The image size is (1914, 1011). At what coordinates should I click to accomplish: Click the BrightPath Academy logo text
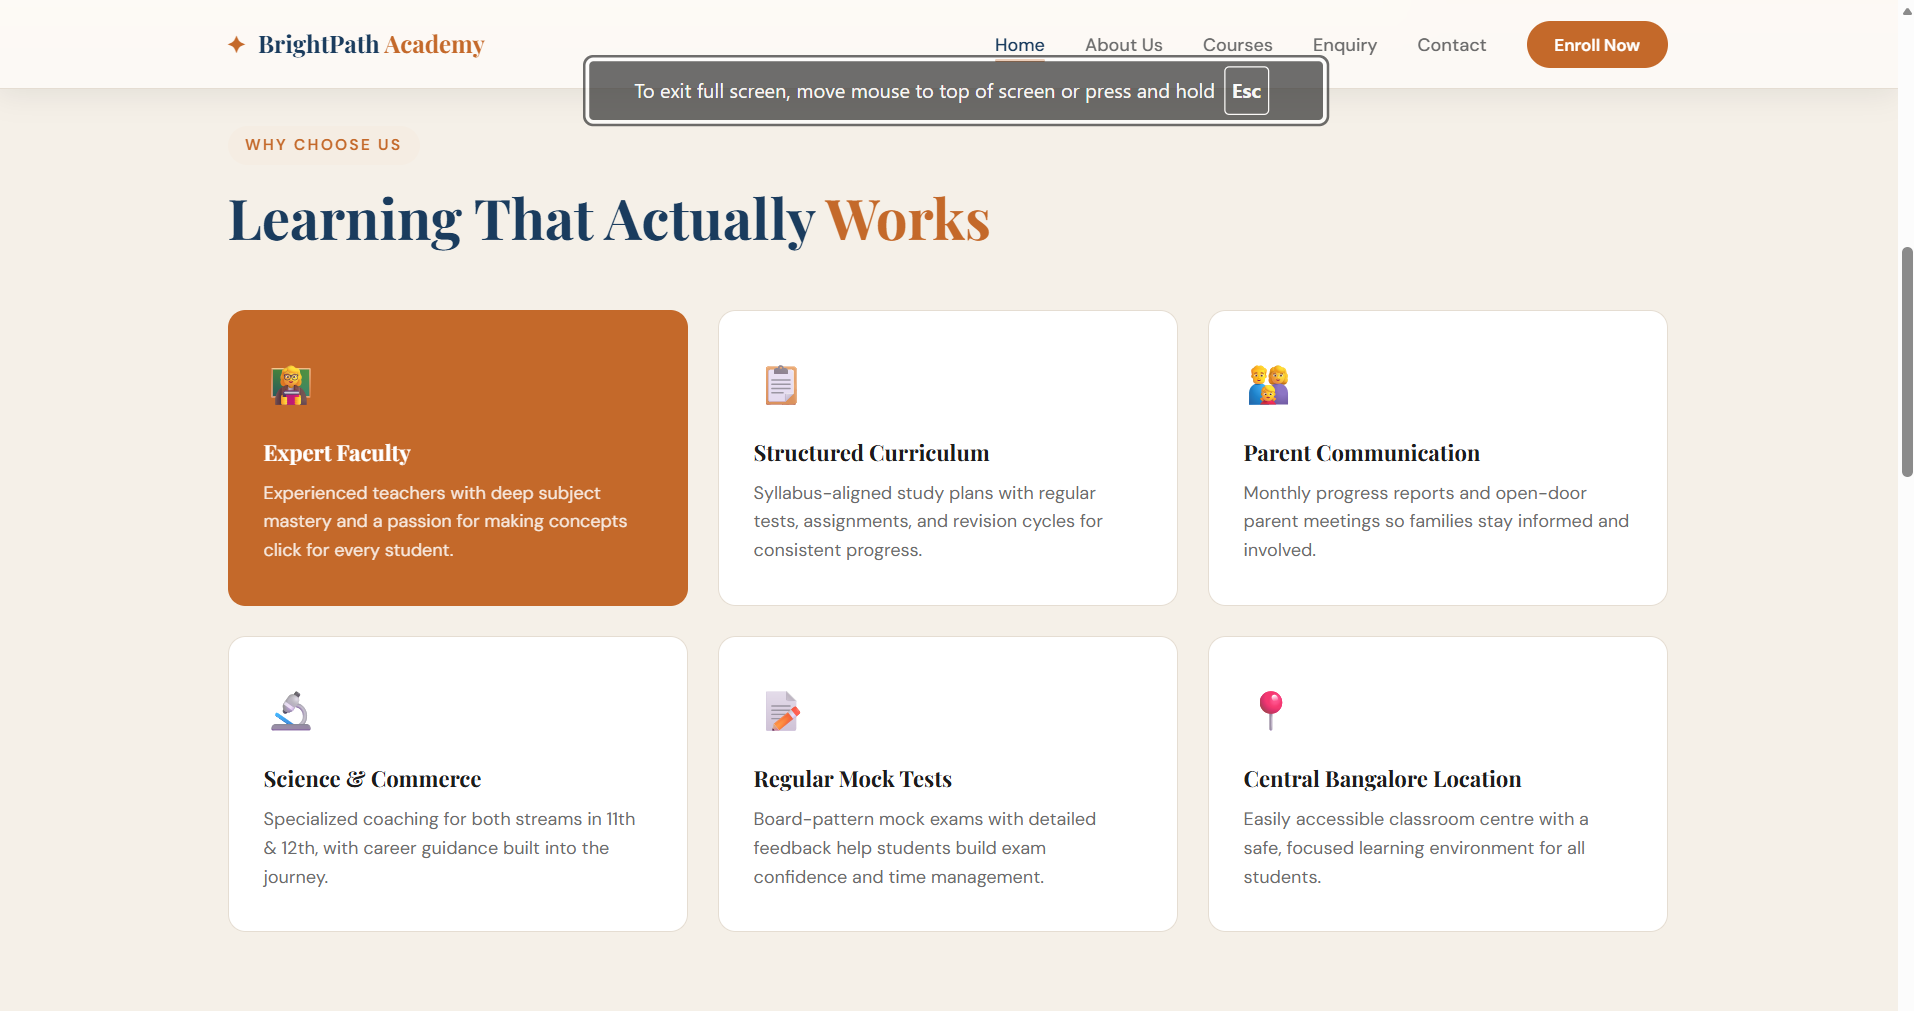point(371,45)
